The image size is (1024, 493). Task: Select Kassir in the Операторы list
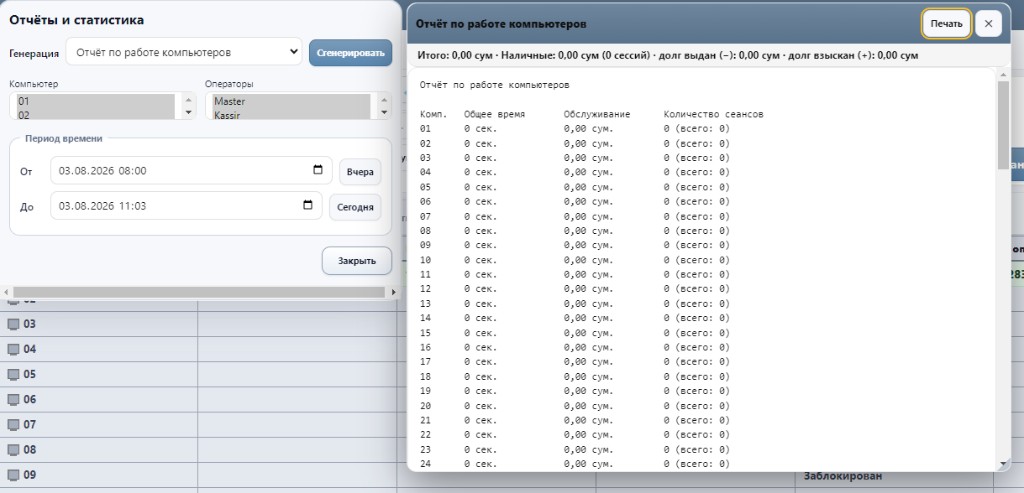(292, 114)
